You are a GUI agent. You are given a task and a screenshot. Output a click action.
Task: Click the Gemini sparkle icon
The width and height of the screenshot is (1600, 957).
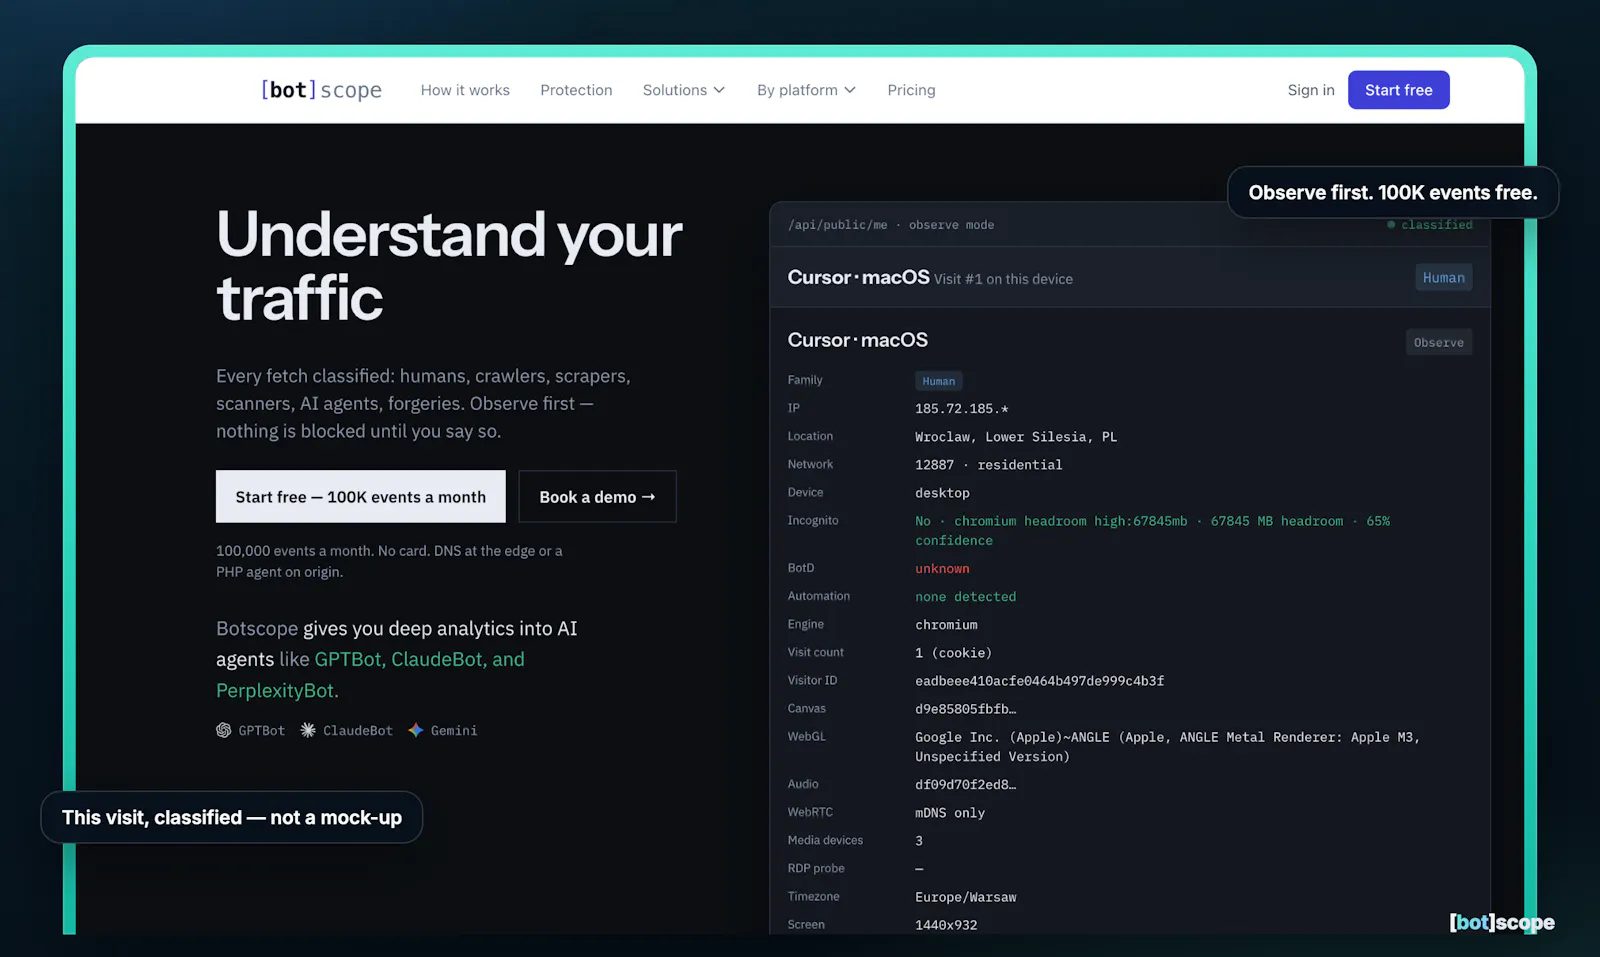pos(416,730)
